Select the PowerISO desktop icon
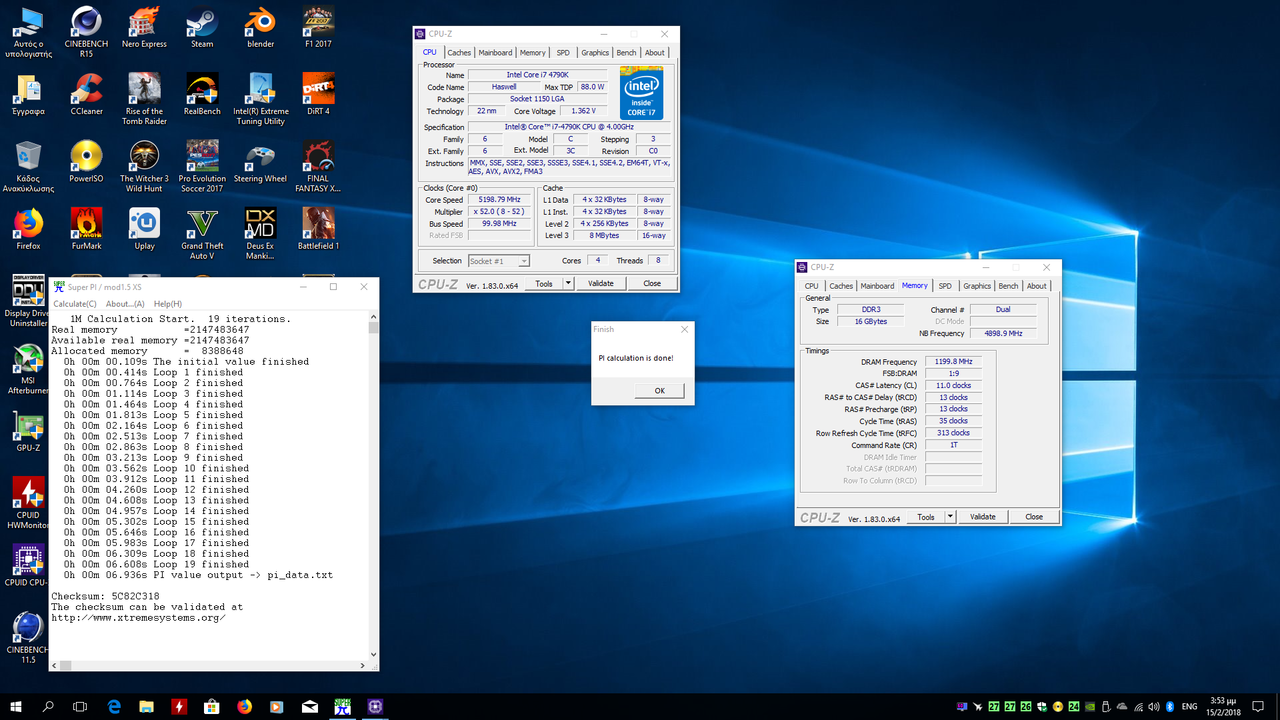 tap(86, 161)
